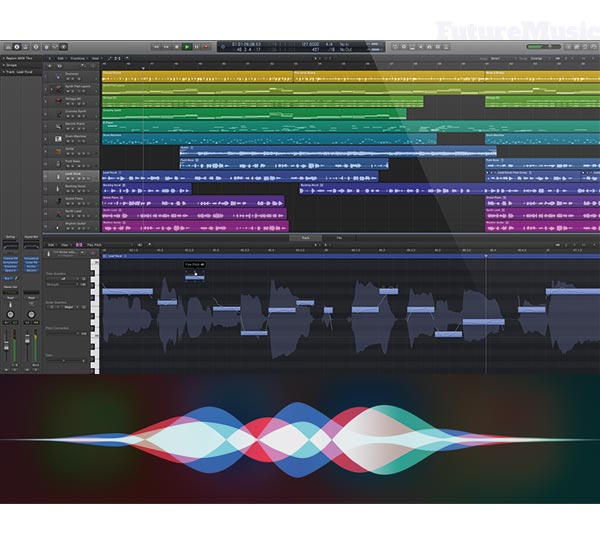
Task: Click the Setting button on channel strip
Action: pos(10,237)
